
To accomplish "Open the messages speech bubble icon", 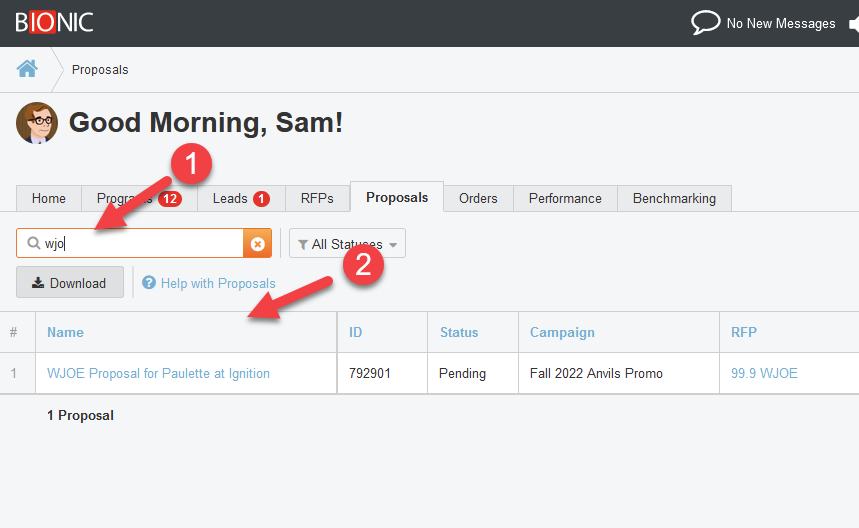I will point(705,23).
